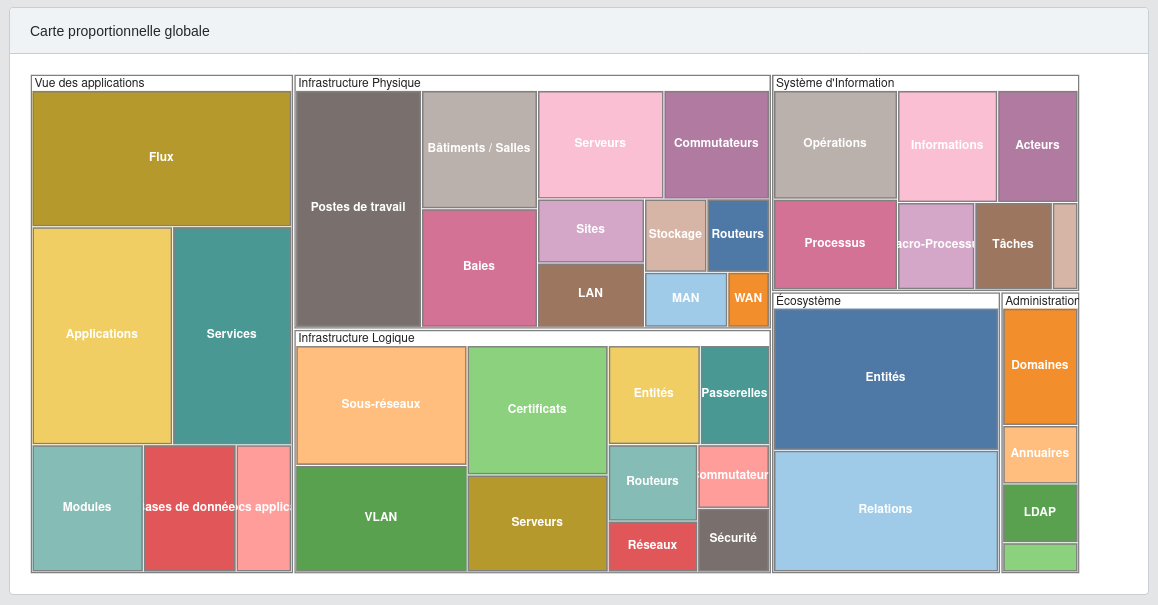Select the Relations tile in Écosystème

coord(885,510)
